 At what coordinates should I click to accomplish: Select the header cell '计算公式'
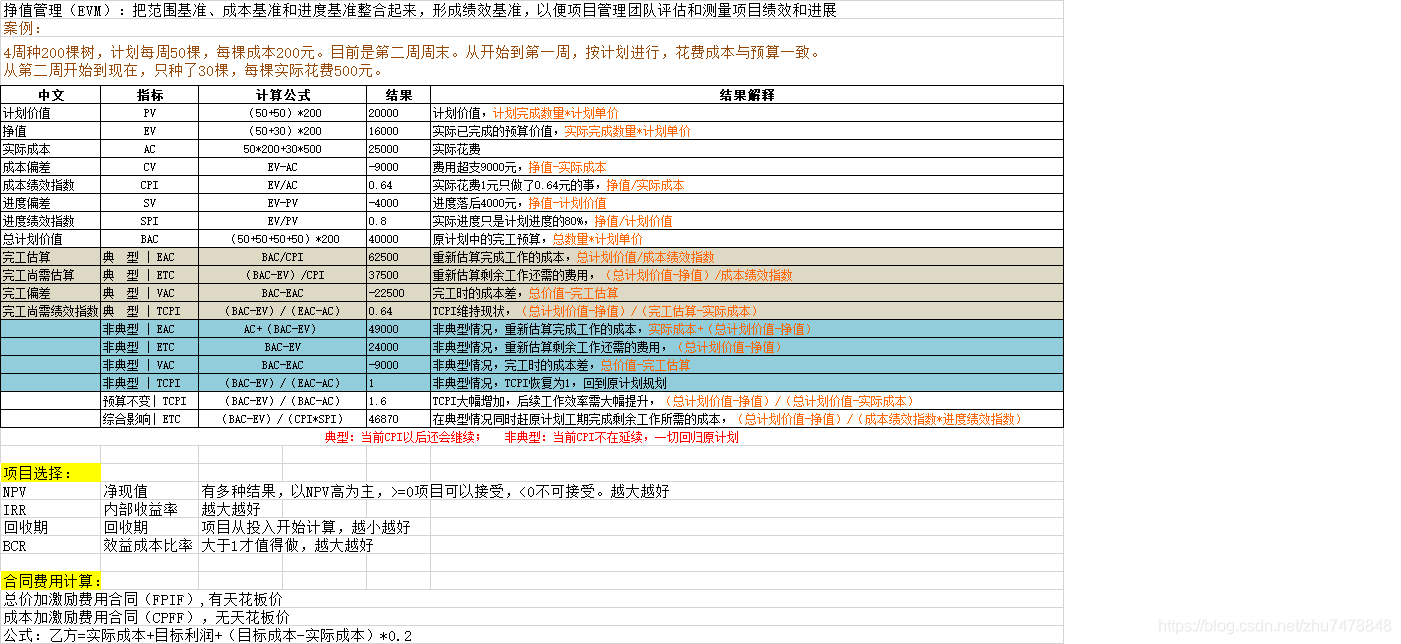point(283,95)
